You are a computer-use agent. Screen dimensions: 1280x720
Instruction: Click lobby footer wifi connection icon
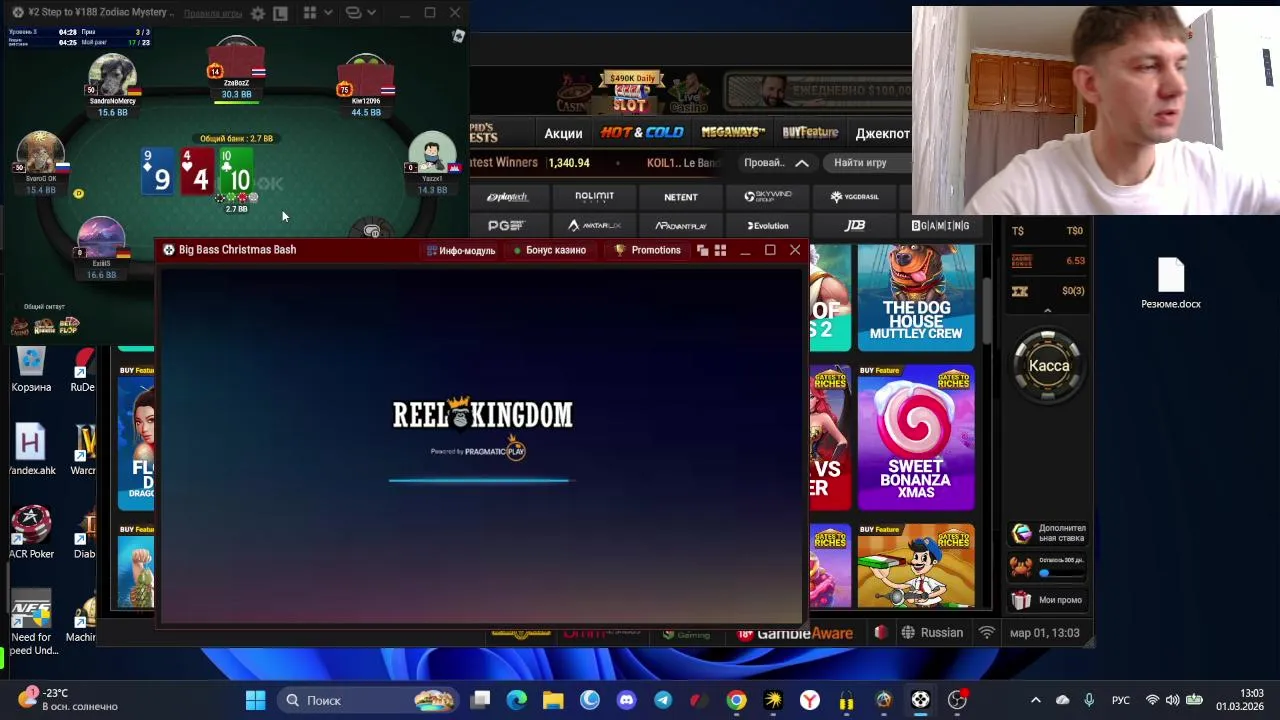[987, 633]
